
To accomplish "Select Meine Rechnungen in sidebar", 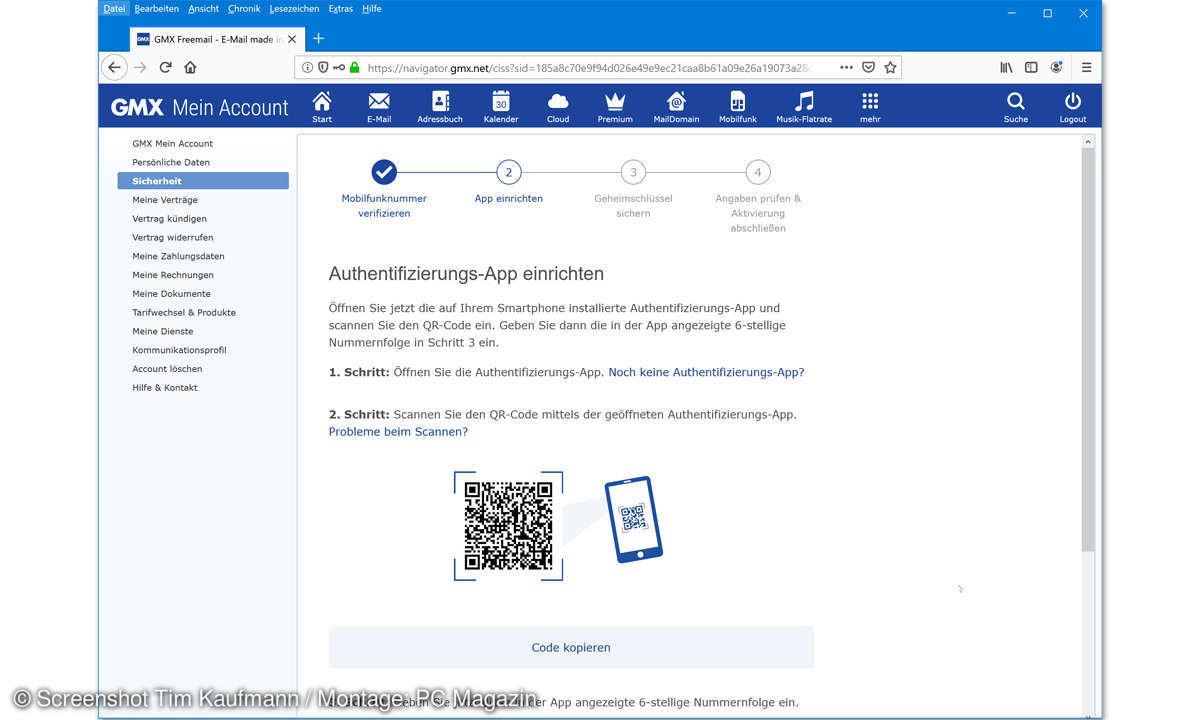I will pos(173,275).
